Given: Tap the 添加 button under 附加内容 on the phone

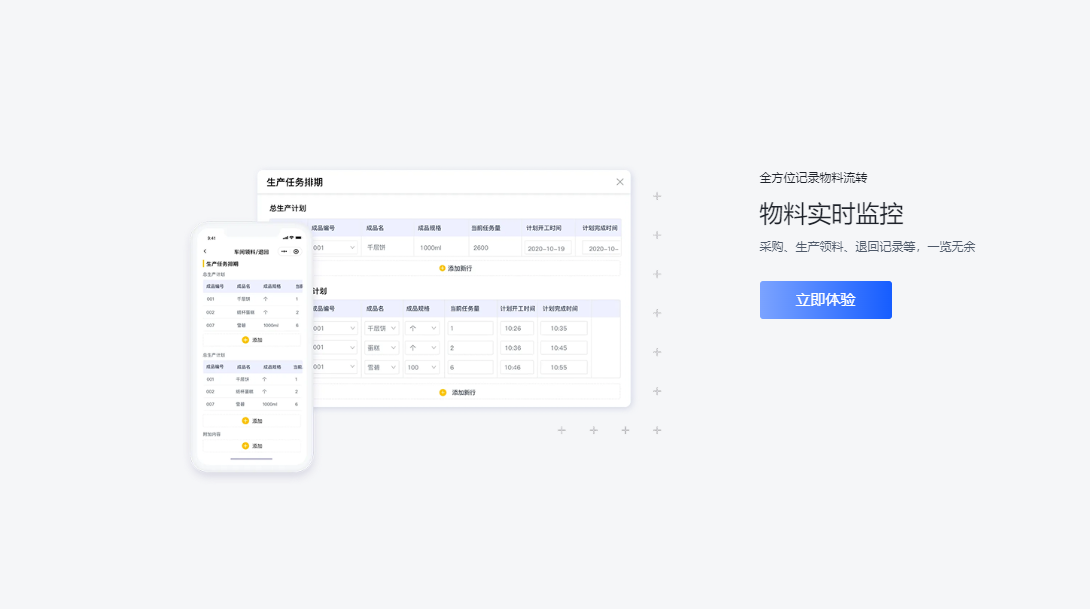Looking at the screenshot, I should tap(252, 446).
